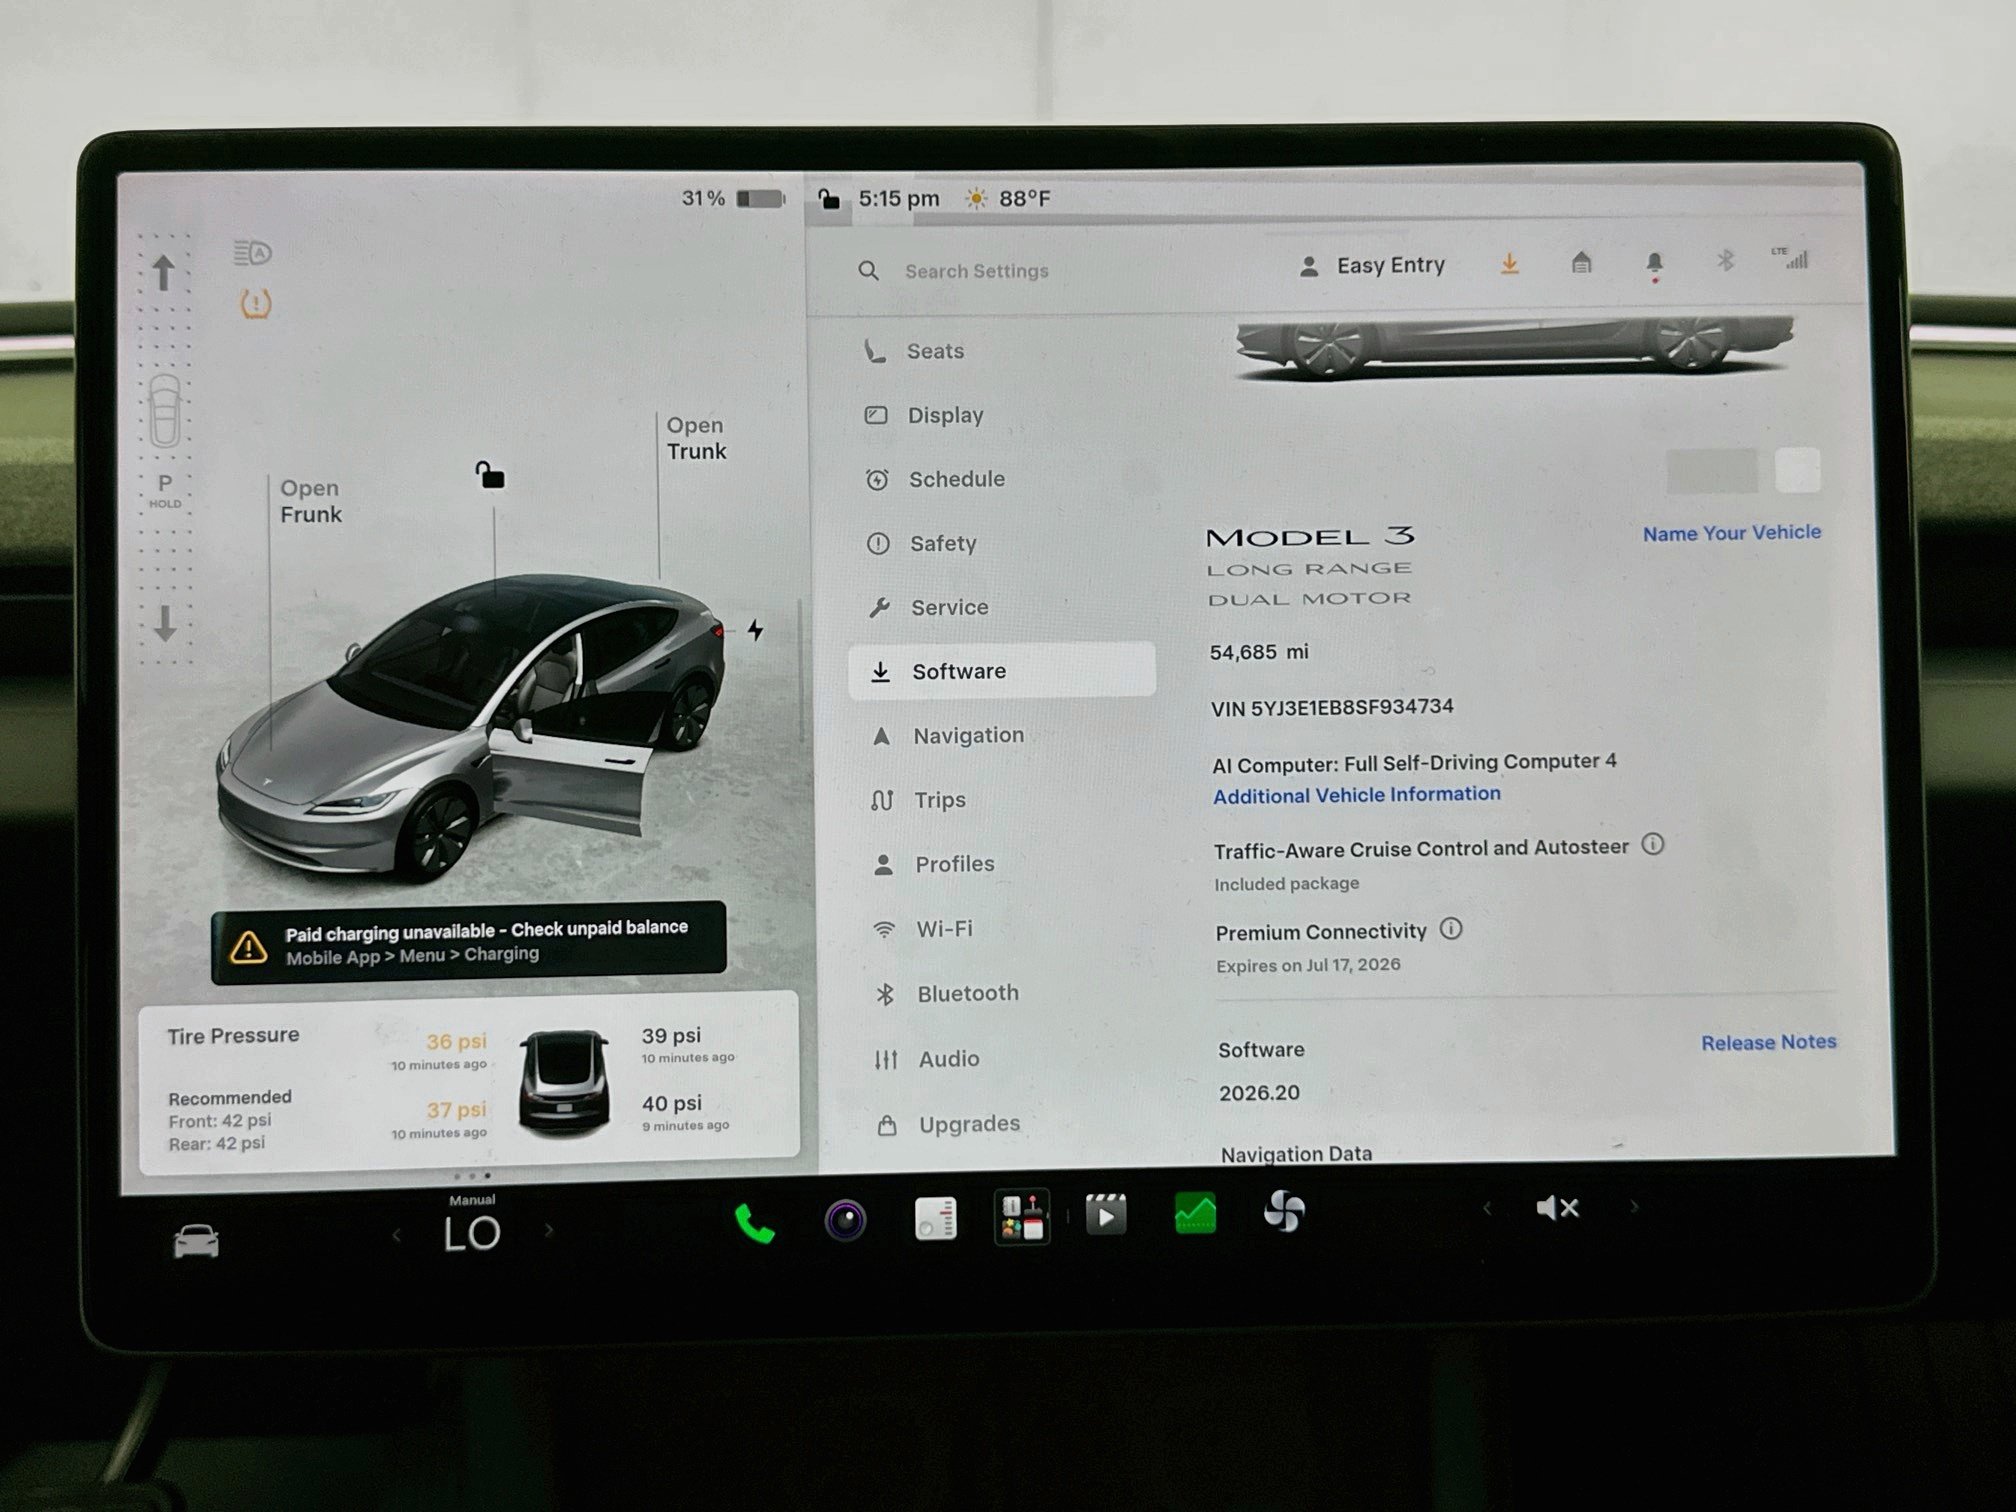Open the Easy Entry driver profile
Screen dimensions: 2016x1512
(1372, 266)
